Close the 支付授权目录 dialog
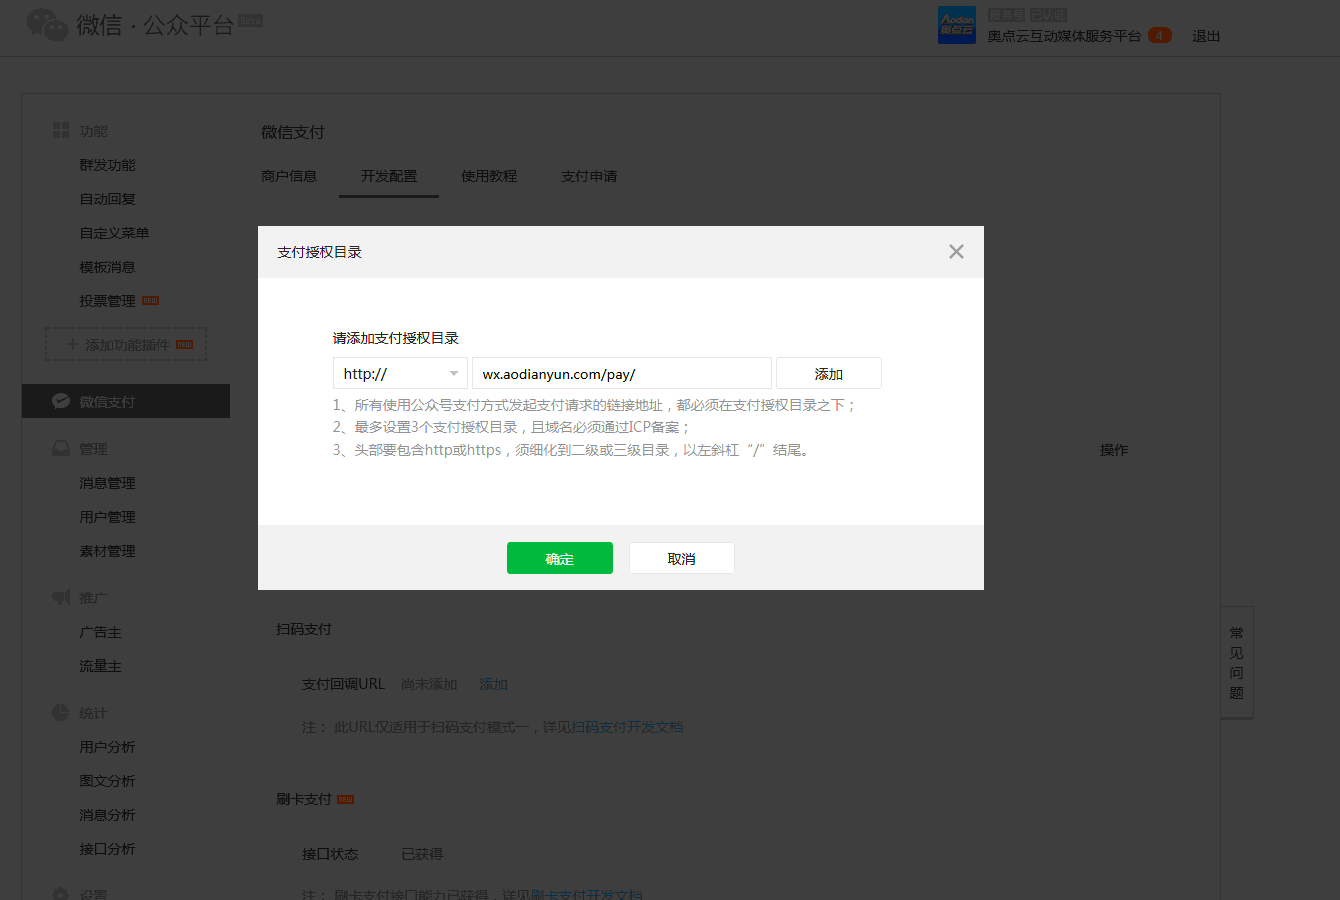Viewport: 1340px width, 900px height. coord(956,252)
